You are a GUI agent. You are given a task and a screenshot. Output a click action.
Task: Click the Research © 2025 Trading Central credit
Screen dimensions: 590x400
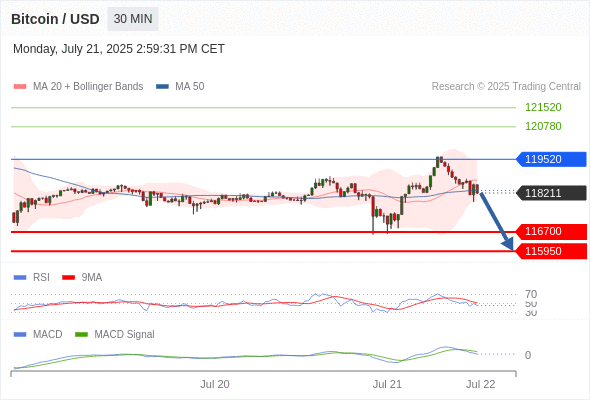(x=506, y=87)
